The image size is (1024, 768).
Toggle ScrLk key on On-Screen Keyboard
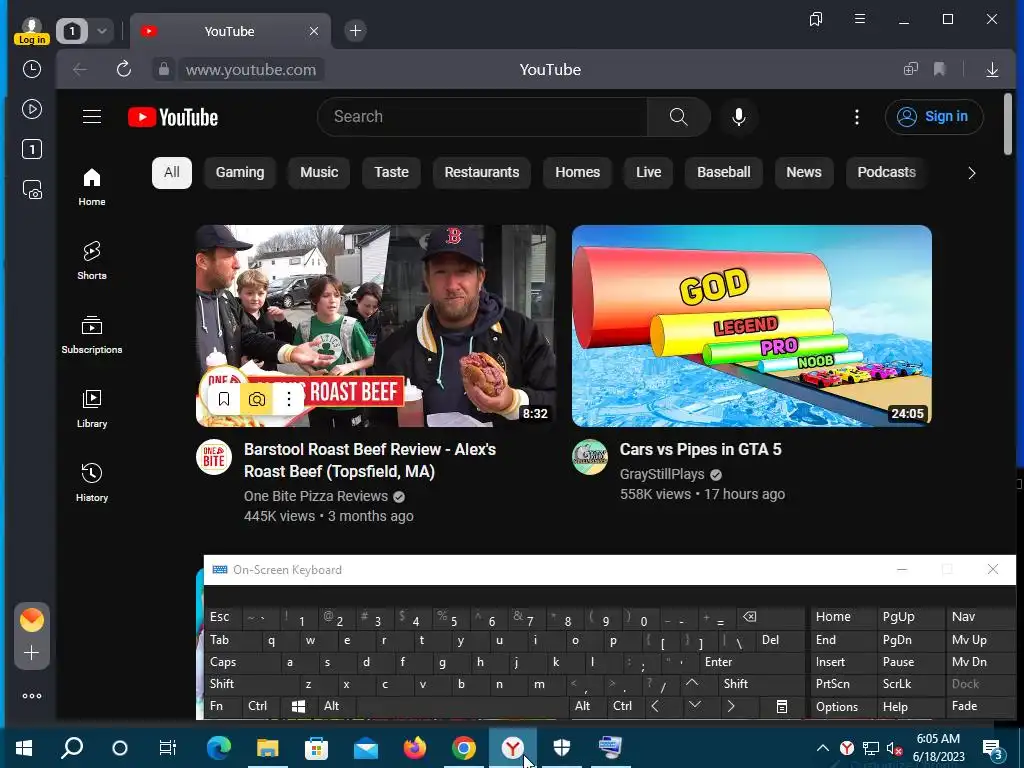click(x=910, y=684)
